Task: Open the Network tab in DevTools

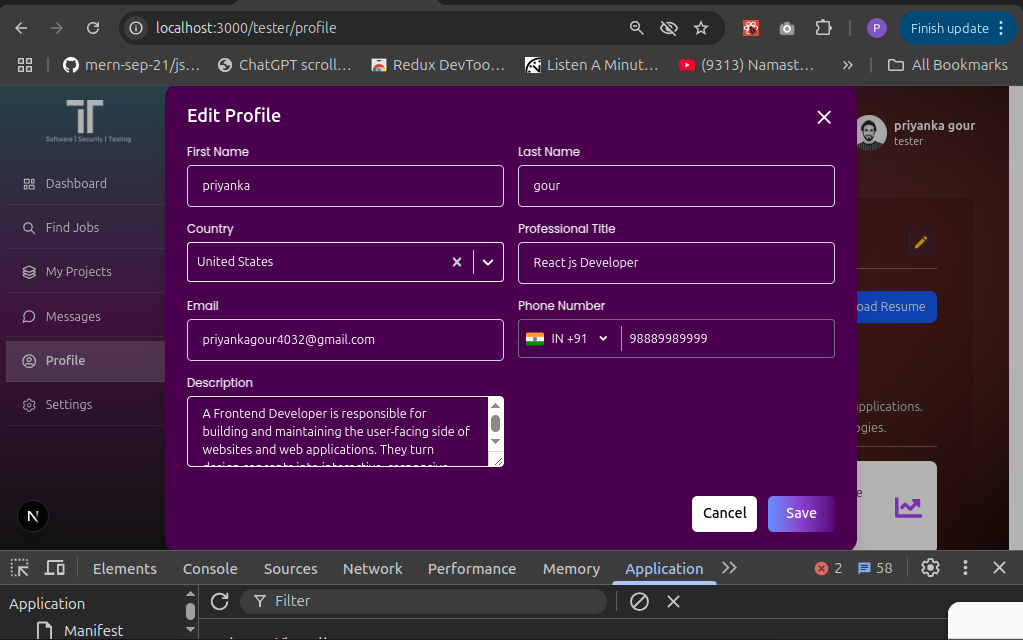Action: [372, 568]
